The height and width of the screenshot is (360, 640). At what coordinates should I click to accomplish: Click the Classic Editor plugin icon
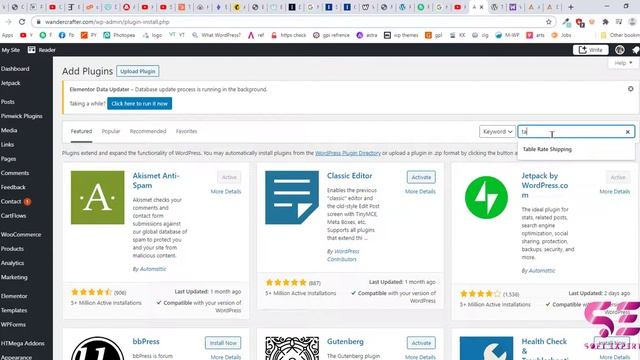[292, 198]
